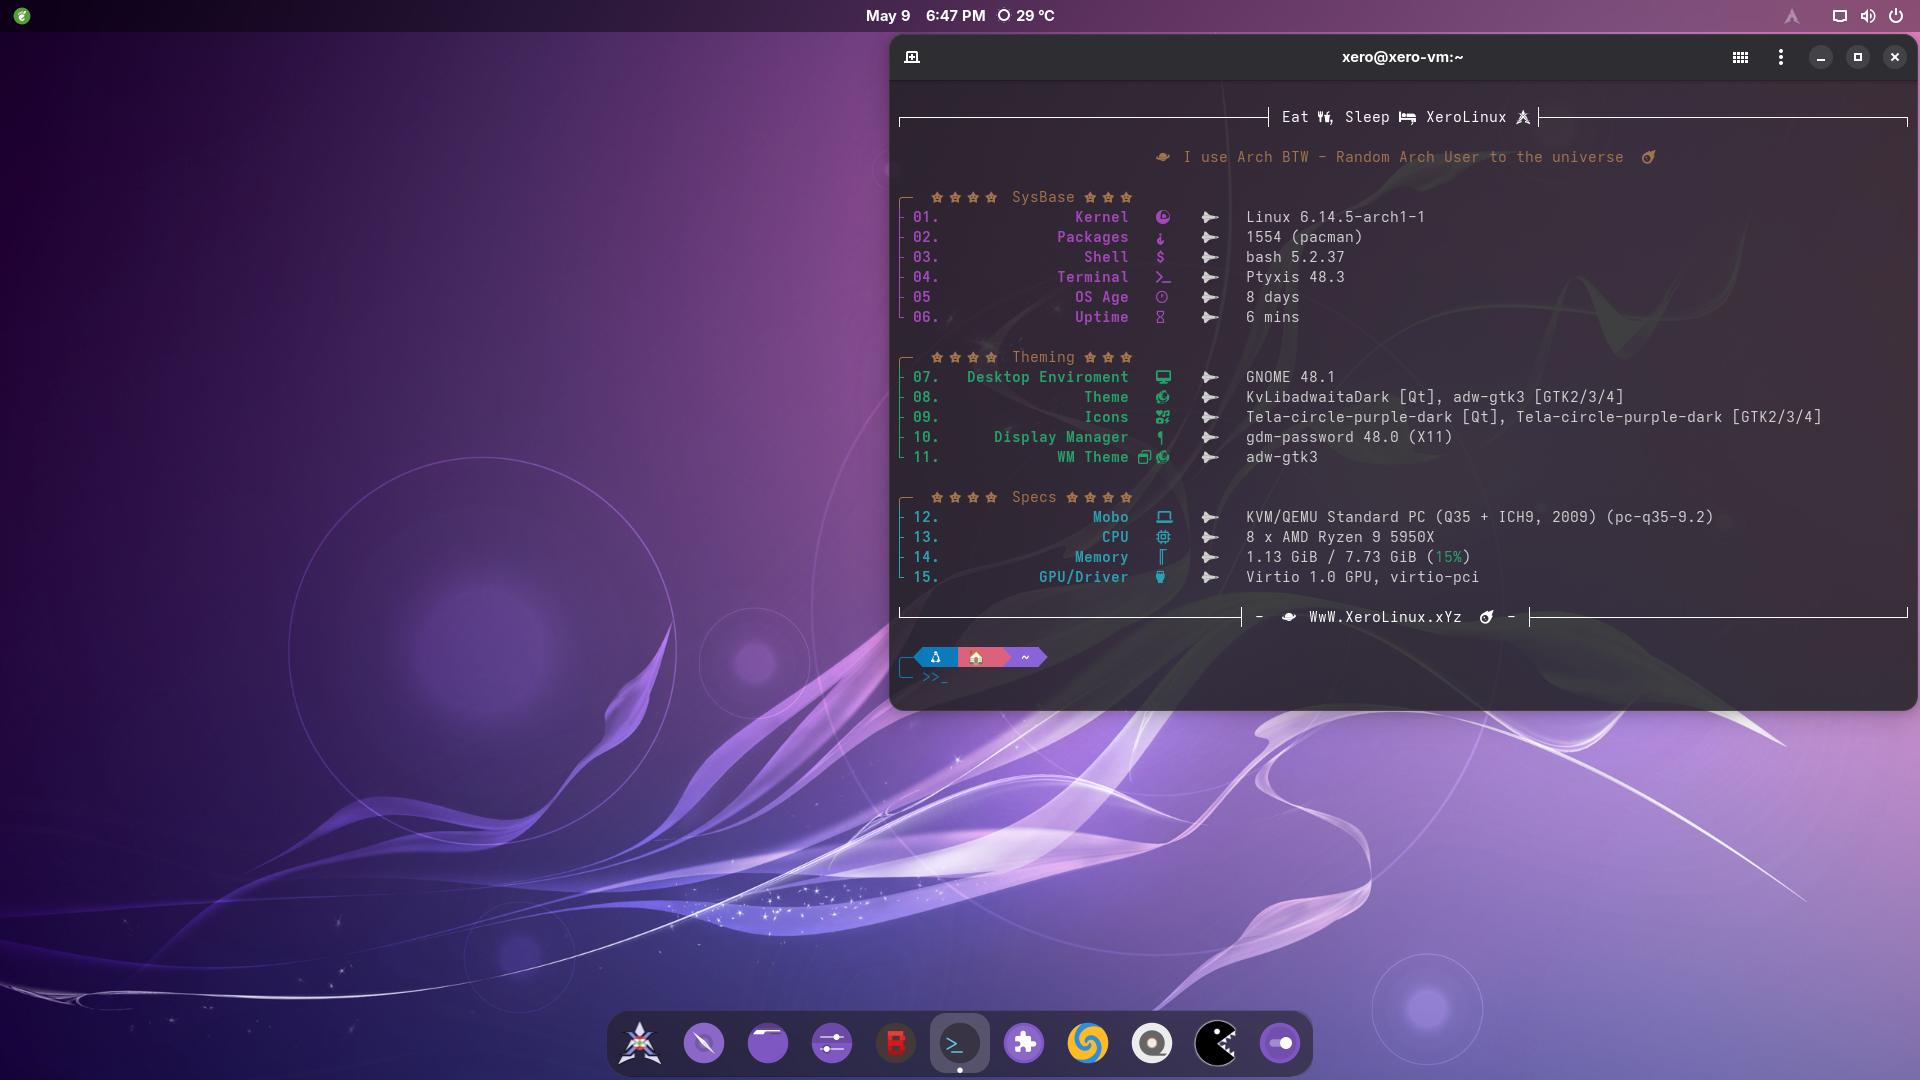Viewport: 1920px width, 1080px height.
Task: Click the Specs section heading
Action: point(1033,497)
